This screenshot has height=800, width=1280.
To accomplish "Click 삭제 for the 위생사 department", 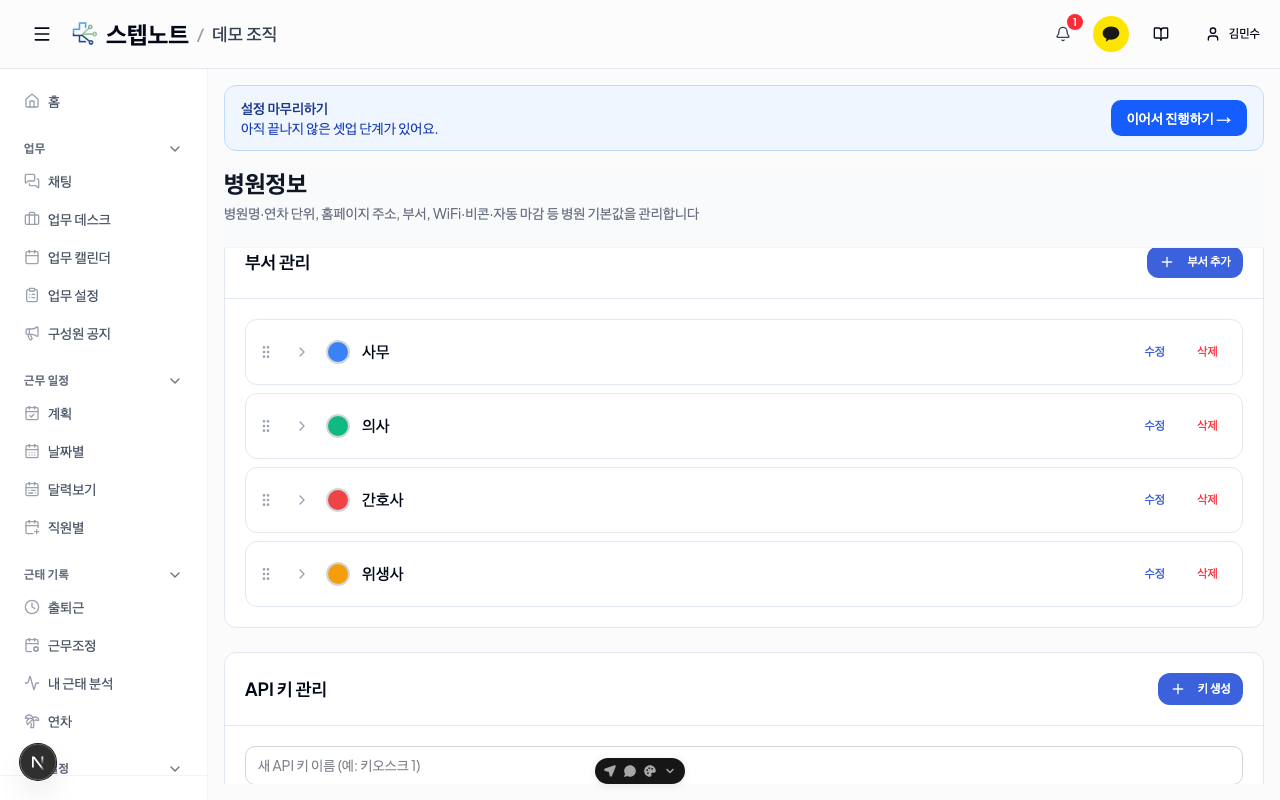I will (x=1207, y=574).
